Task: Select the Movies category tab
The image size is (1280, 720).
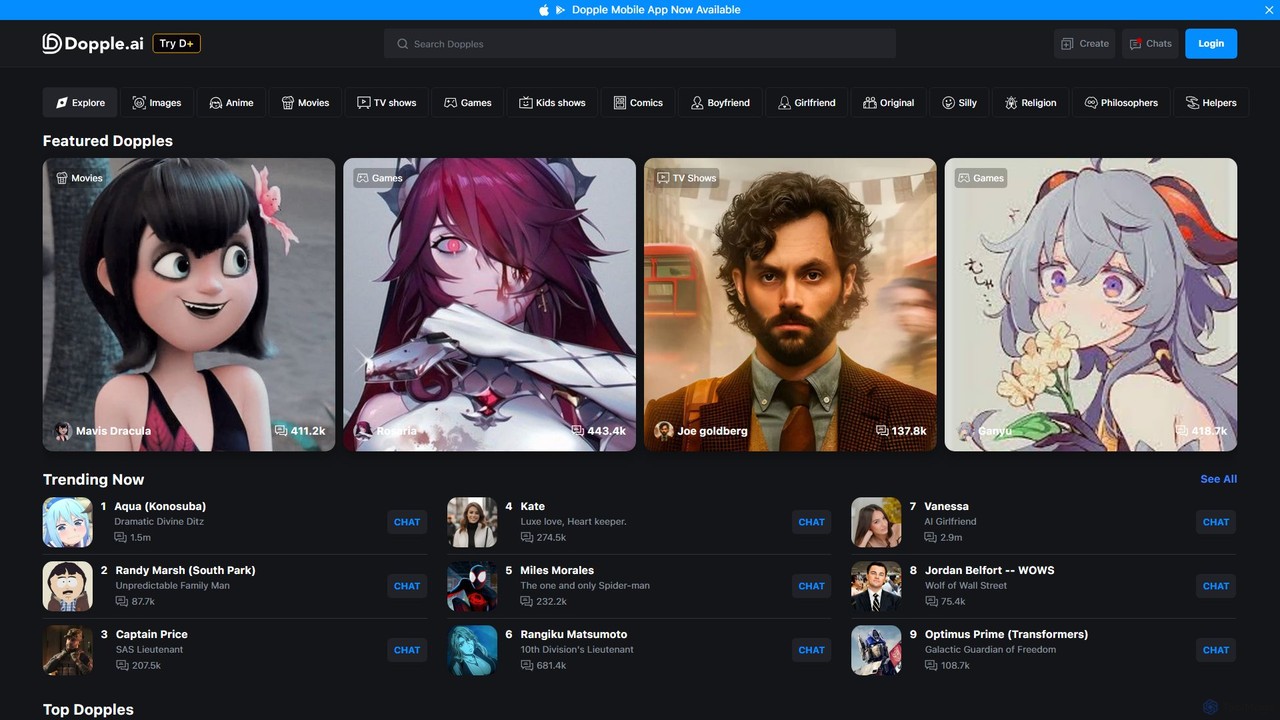Action: point(305,102)
